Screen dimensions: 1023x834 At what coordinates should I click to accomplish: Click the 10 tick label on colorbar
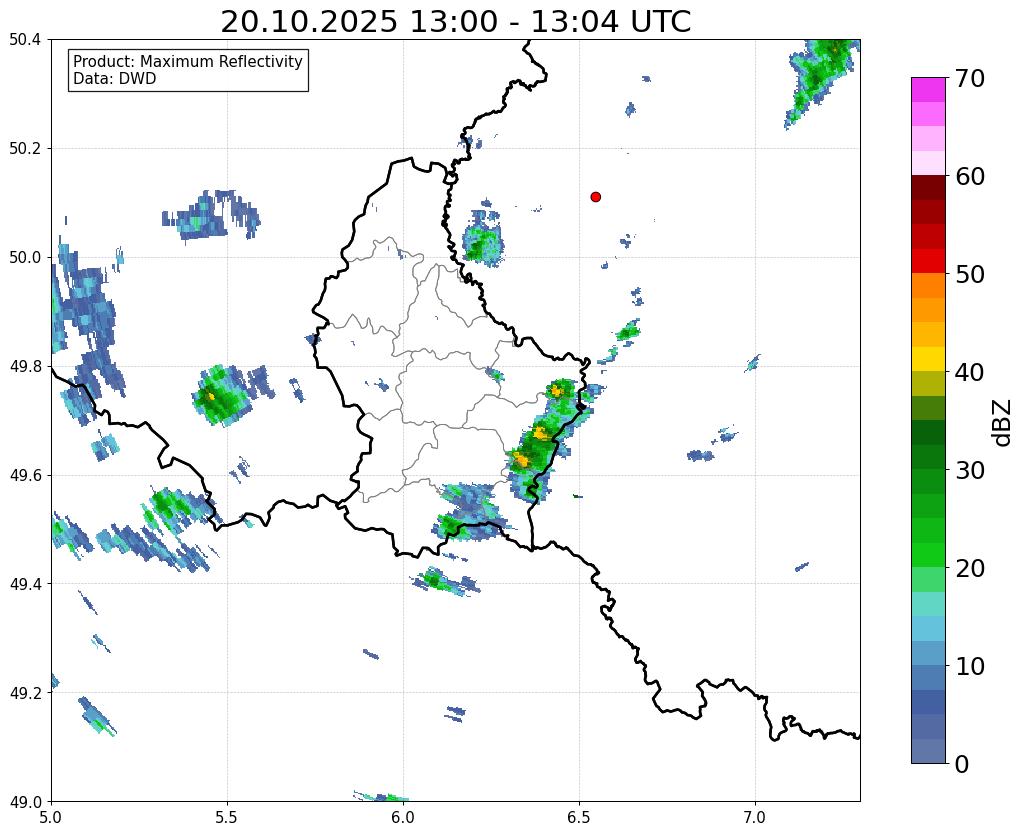coord(968,666)
